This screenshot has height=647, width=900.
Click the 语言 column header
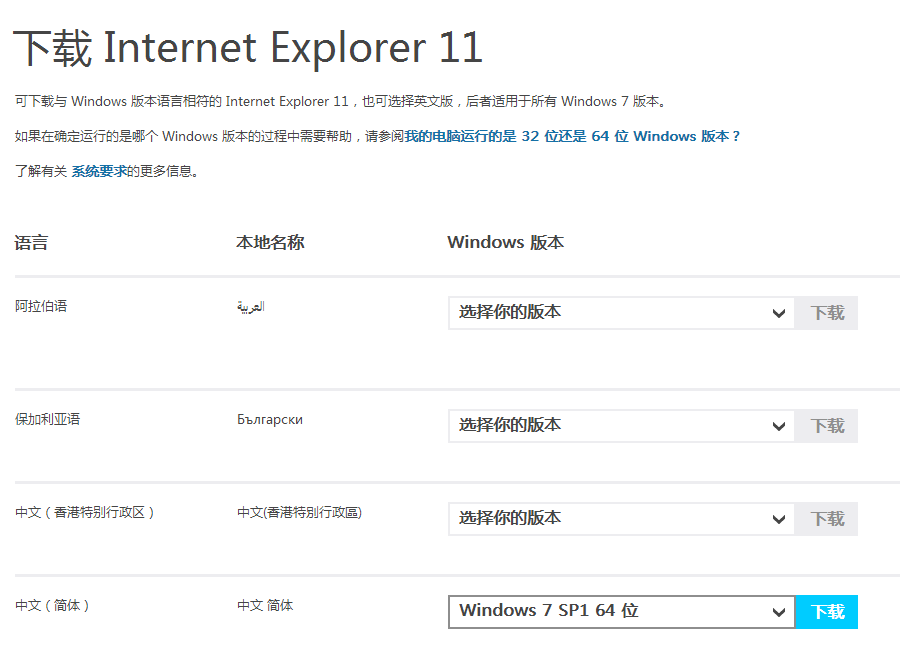click(31, 242)
